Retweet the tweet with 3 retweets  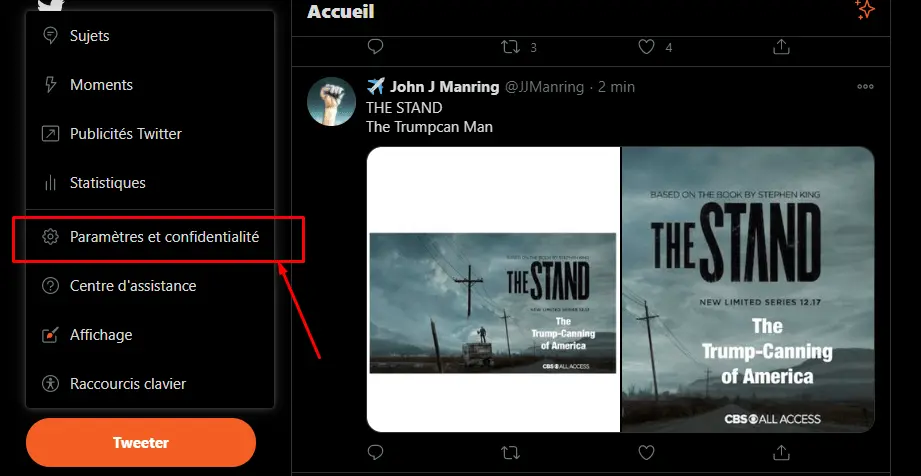point(510,47)
